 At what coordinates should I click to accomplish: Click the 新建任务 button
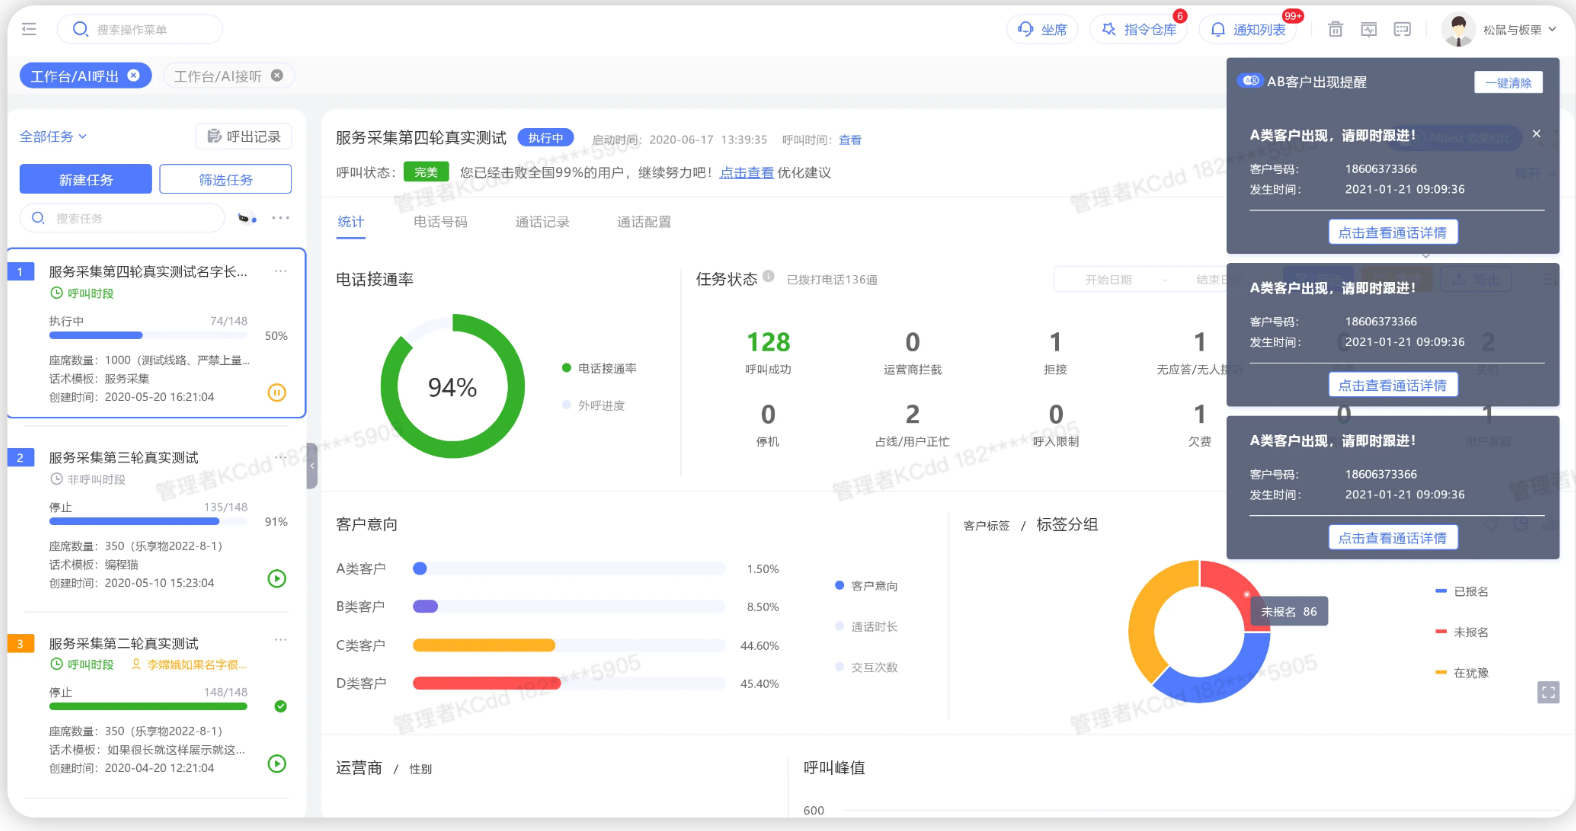pyautogui.click(x=86, y=180)
